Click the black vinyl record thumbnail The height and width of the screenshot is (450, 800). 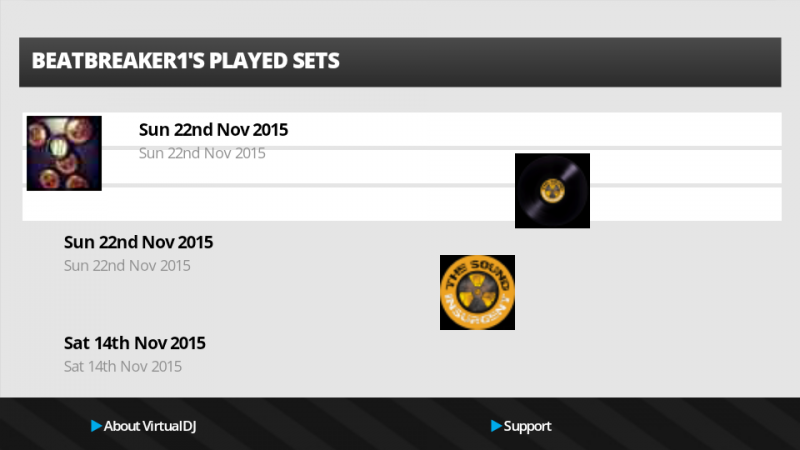tap(552, 190)
